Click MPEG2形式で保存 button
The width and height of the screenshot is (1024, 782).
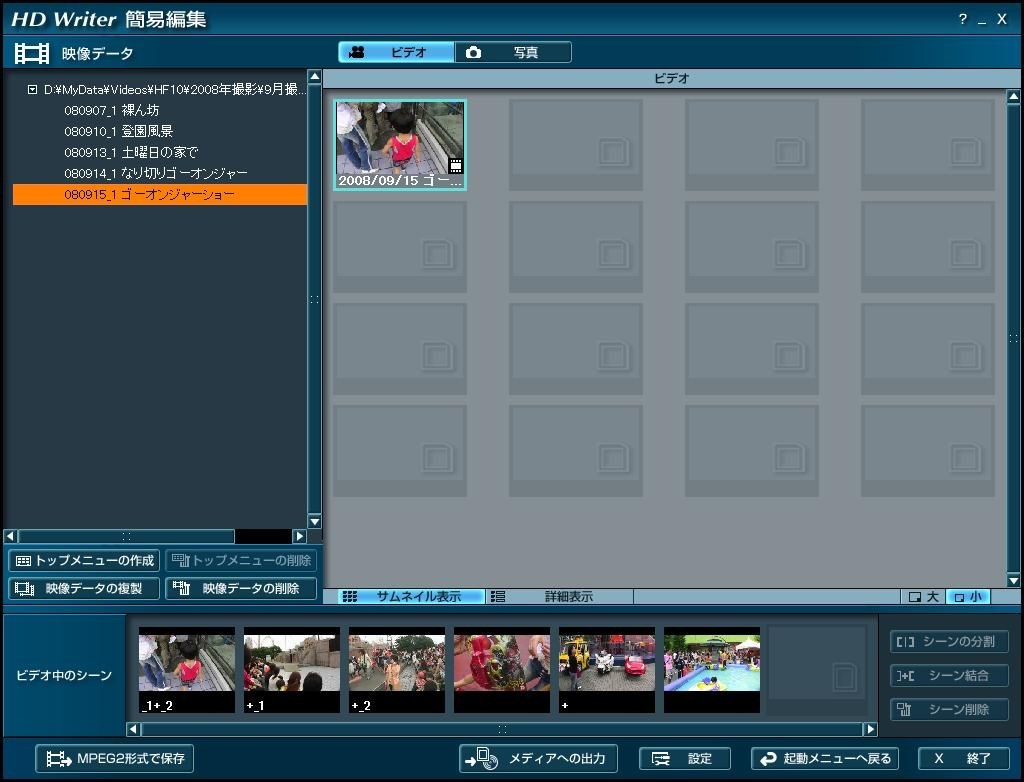(114, 758)
